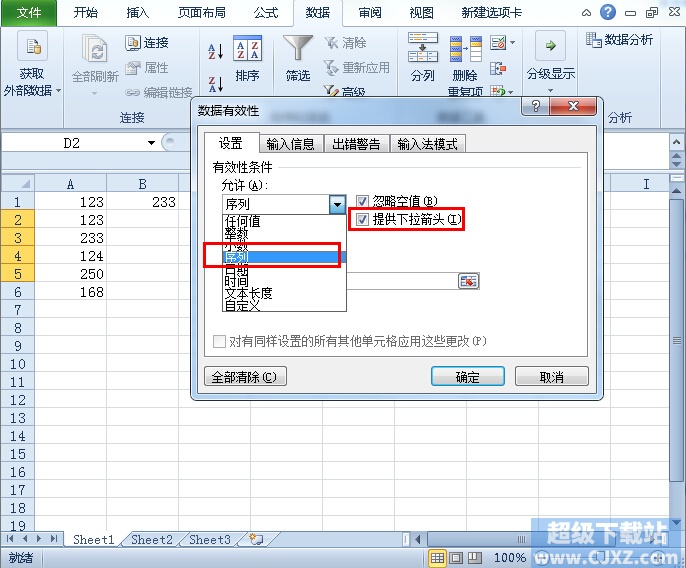Open the Name Box dropdown arrow
The height and width of the screenshot is (568, 686).
[151, 143]
